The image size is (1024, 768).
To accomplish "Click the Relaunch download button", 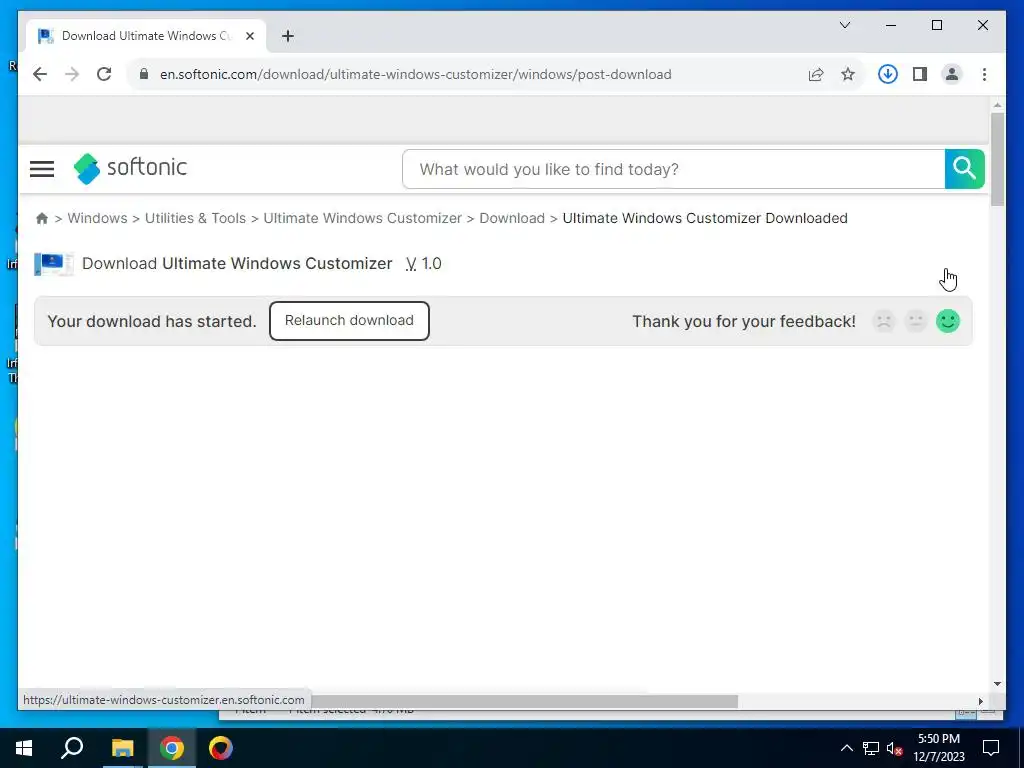I will click(x=349, y=321).
